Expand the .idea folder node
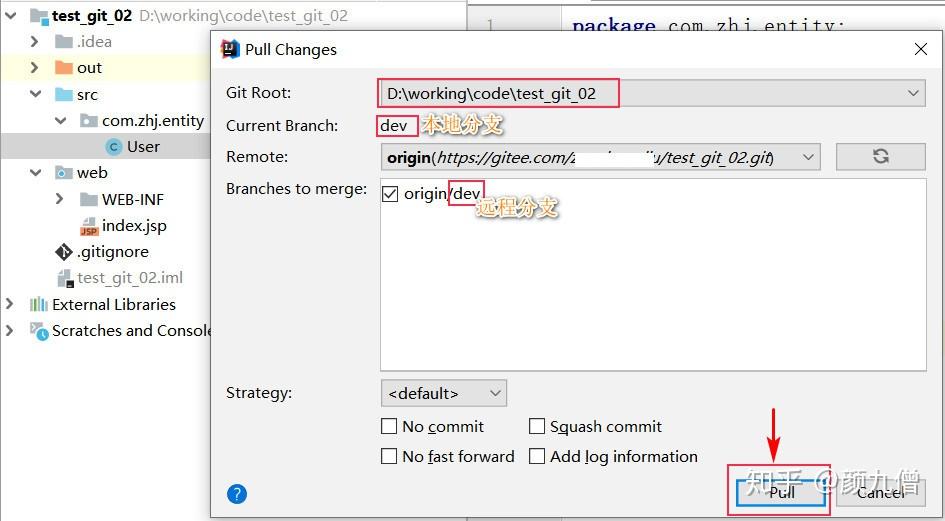Screen dimensions: 945x521 34,42
